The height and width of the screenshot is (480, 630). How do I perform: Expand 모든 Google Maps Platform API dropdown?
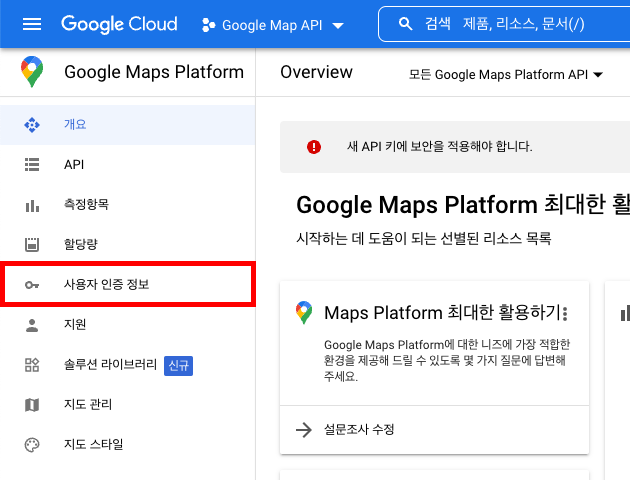click(x=507, y=74)
